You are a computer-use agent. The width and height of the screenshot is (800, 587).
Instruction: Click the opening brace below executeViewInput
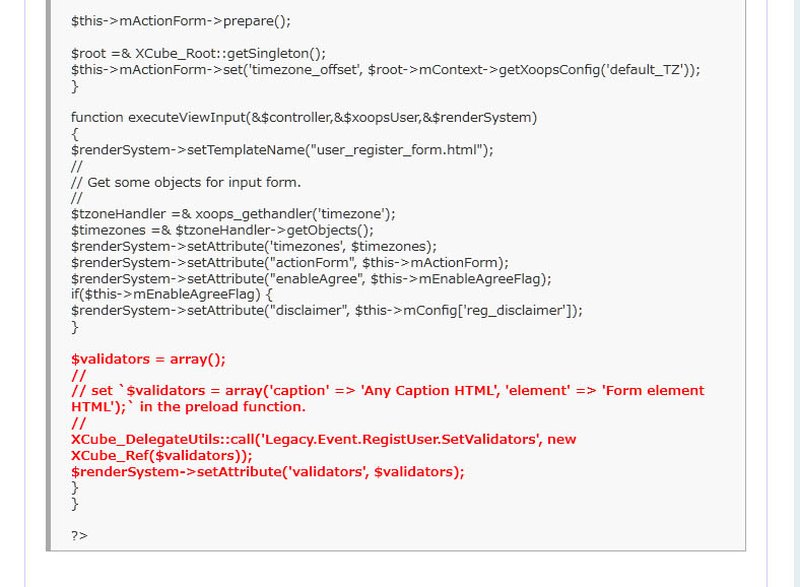(75, 134)
